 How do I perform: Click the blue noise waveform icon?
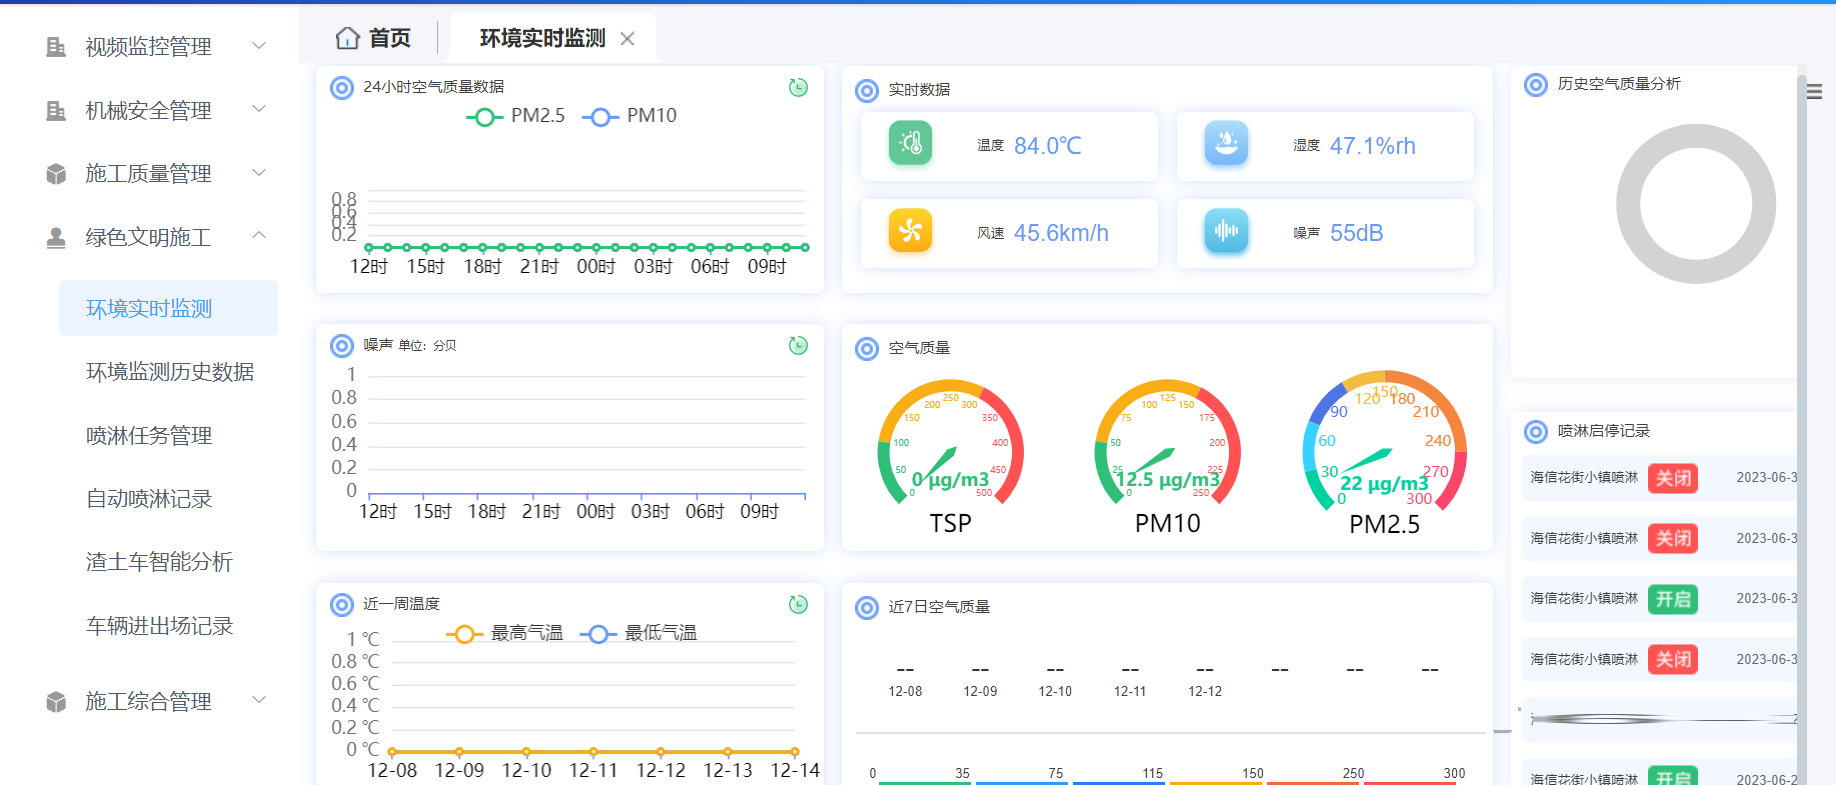[x=1226, y=231]
